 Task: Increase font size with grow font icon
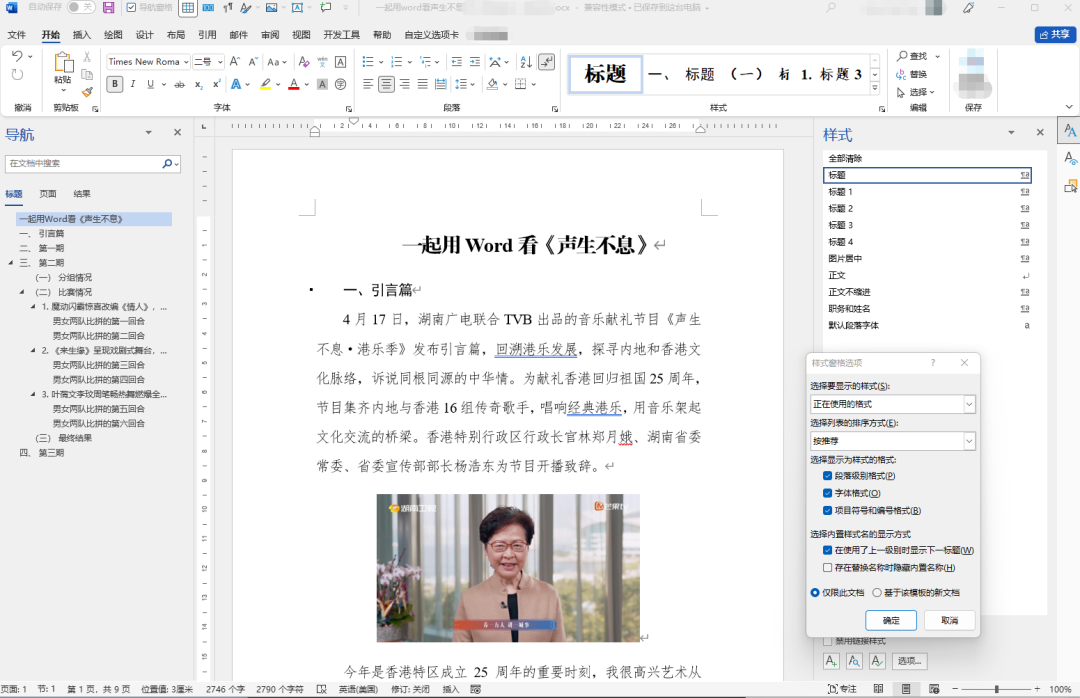235,62
